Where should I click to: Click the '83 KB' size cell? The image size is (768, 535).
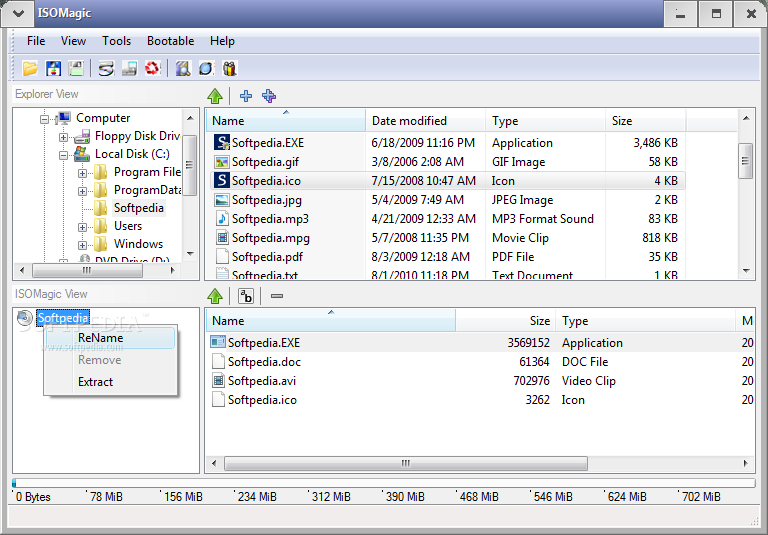pyautogui.click(x=663, y=219)
